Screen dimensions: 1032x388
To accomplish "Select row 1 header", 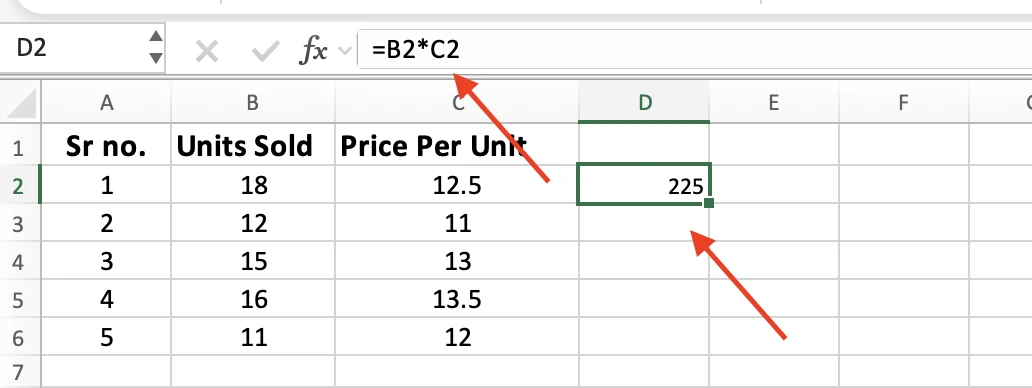I will [x=20, y=145].
